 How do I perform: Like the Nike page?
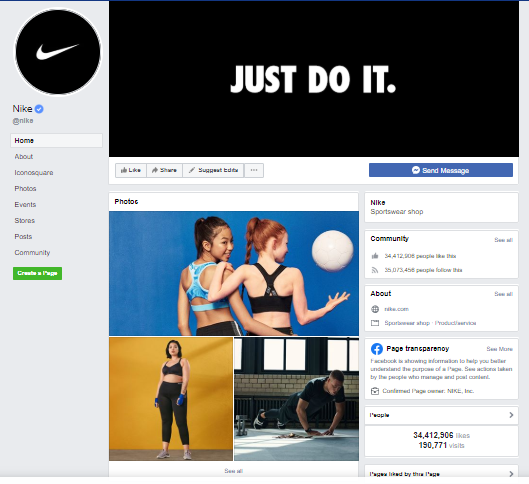pyautogui.click(x=131, y=170)
